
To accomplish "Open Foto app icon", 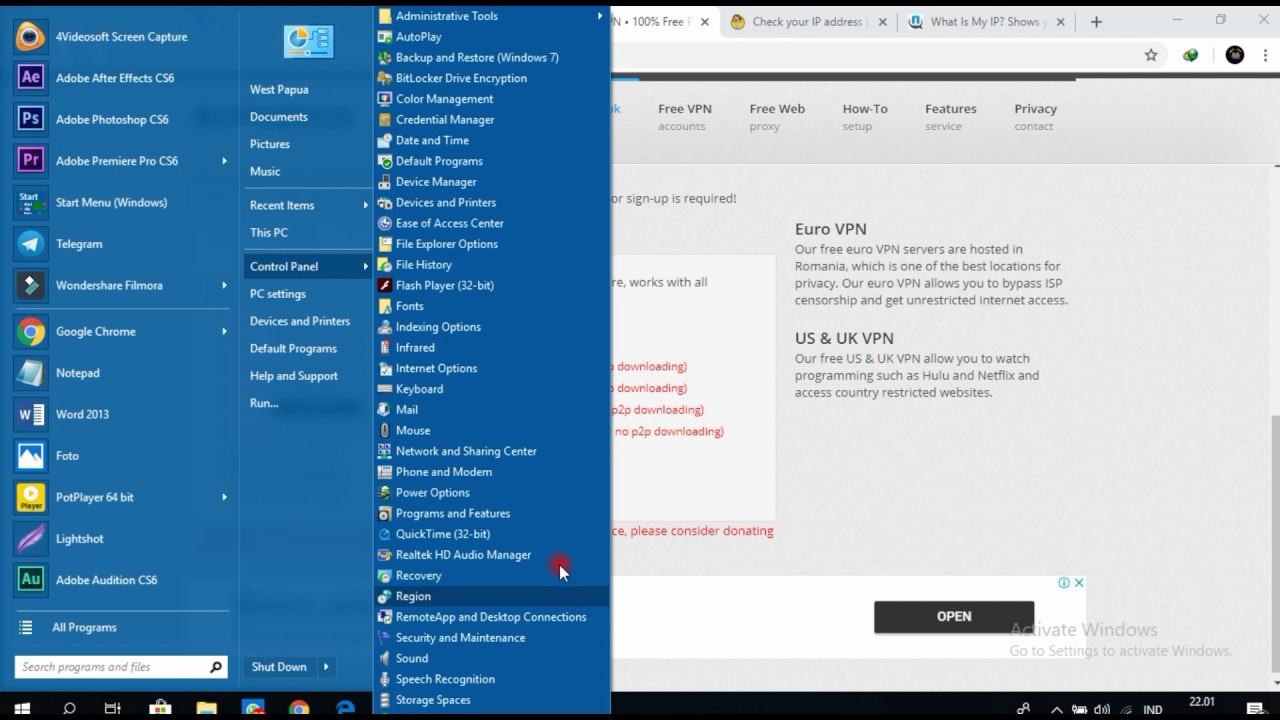I will 30,456.
